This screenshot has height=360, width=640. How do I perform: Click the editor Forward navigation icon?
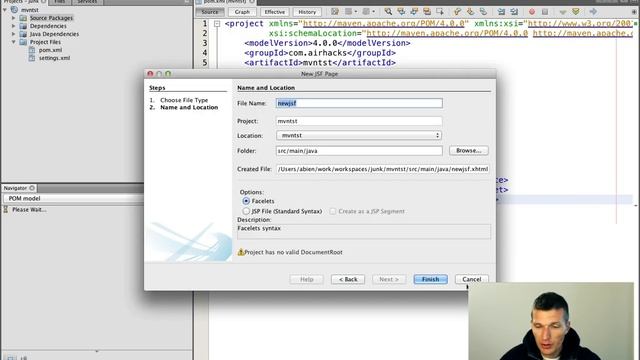click(366, 12)
